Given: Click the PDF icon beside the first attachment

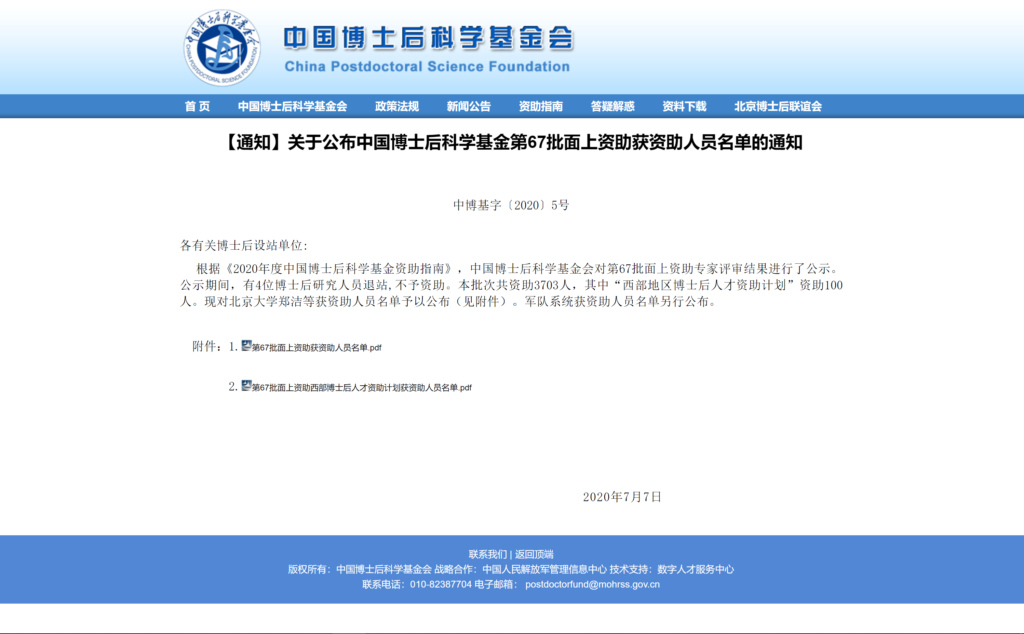Looking at the screenshot, I should coord(246,346).
